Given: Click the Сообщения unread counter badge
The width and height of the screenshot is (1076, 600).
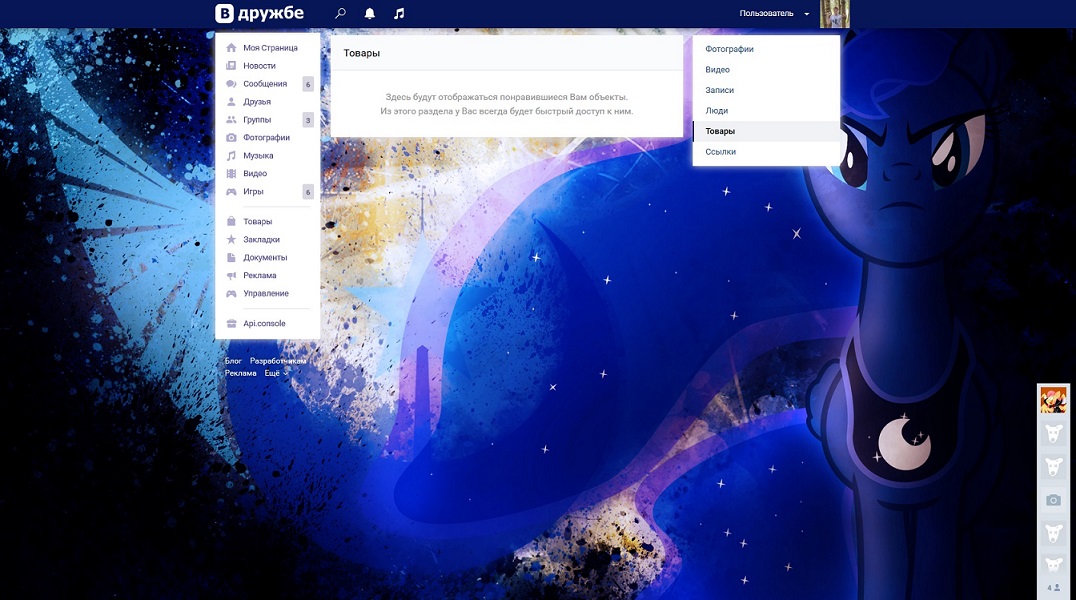Looking at the screenshot, I should (308, 84).
